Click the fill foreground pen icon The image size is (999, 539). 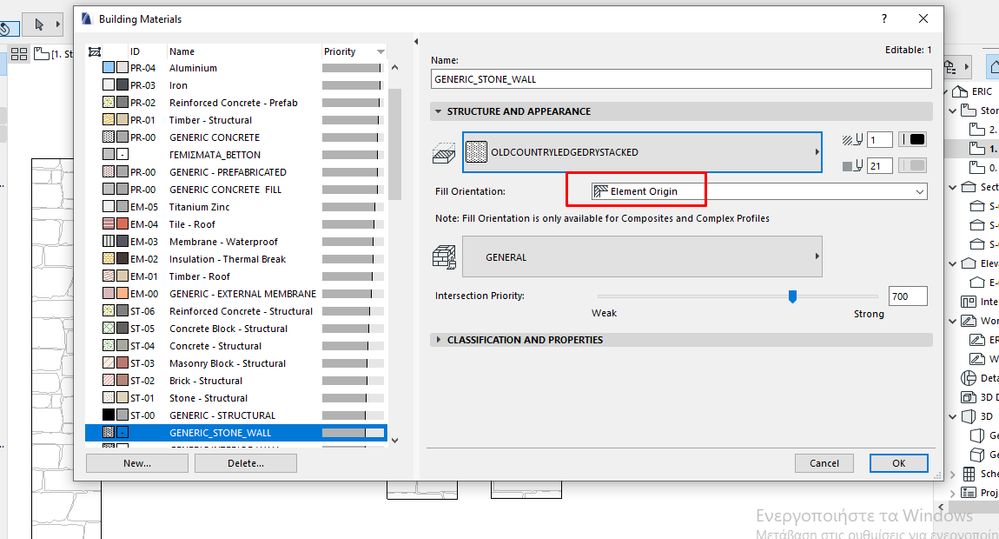[852, 140]
